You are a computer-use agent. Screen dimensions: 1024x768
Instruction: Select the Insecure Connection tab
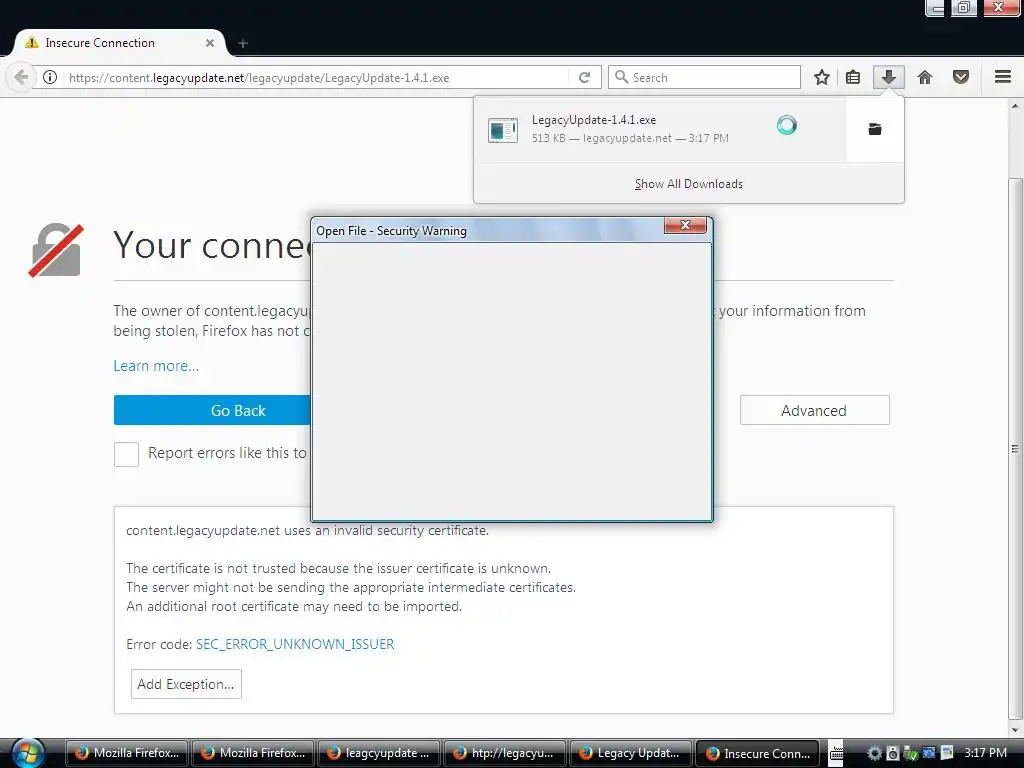click(120, 43)
